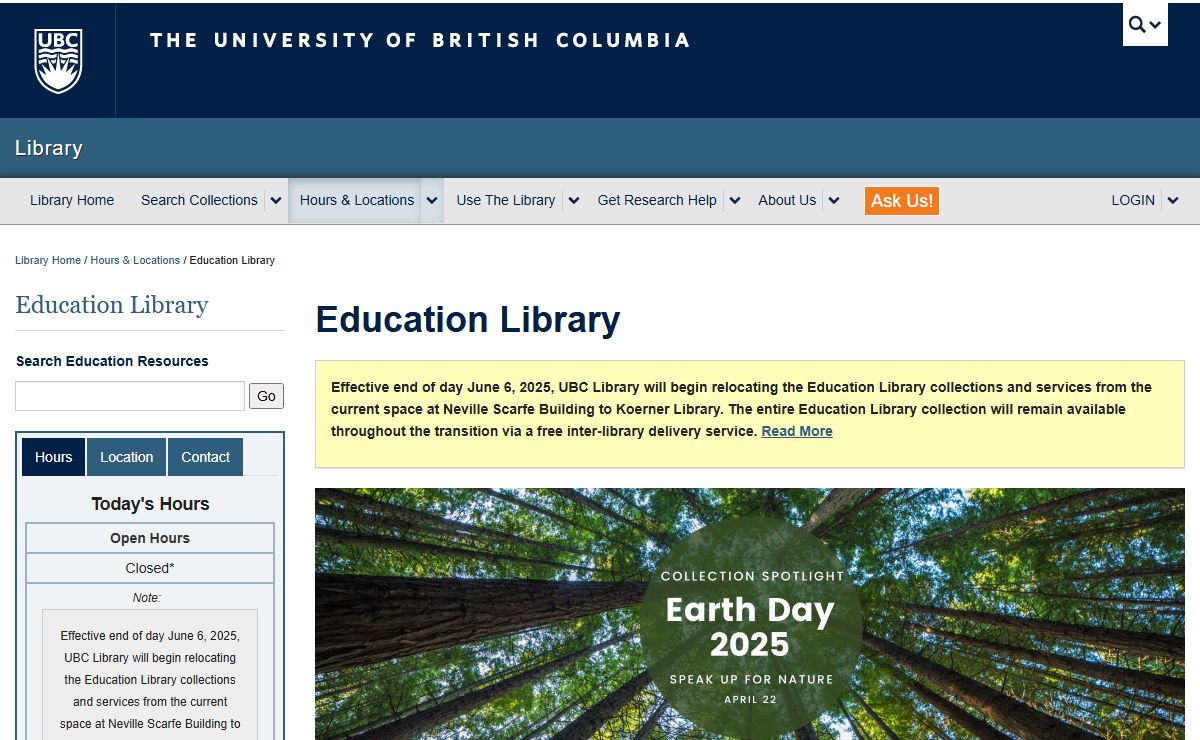1200x740 pixels.
Task: Expand the Hours & Locations dropdown arrow
Action: coord(432,200)
